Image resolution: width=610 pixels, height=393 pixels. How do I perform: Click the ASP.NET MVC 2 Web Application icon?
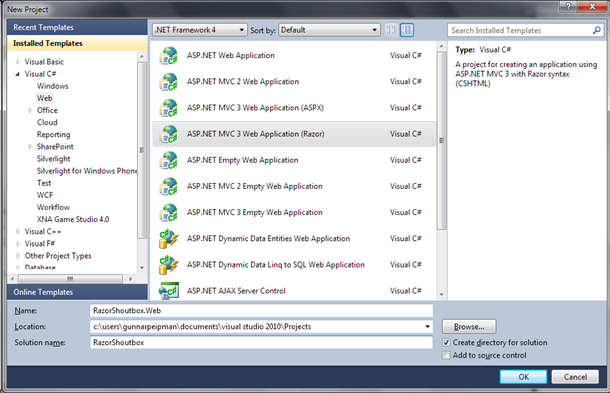pos(168,82)
